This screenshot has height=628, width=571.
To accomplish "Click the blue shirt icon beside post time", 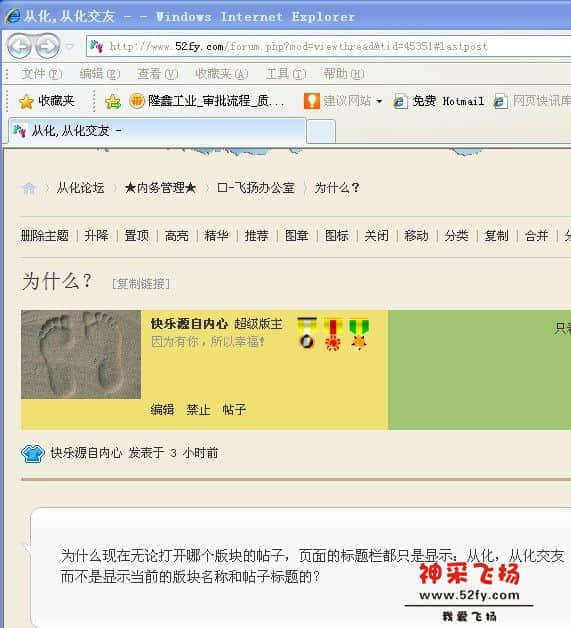I will pos(32,454).
